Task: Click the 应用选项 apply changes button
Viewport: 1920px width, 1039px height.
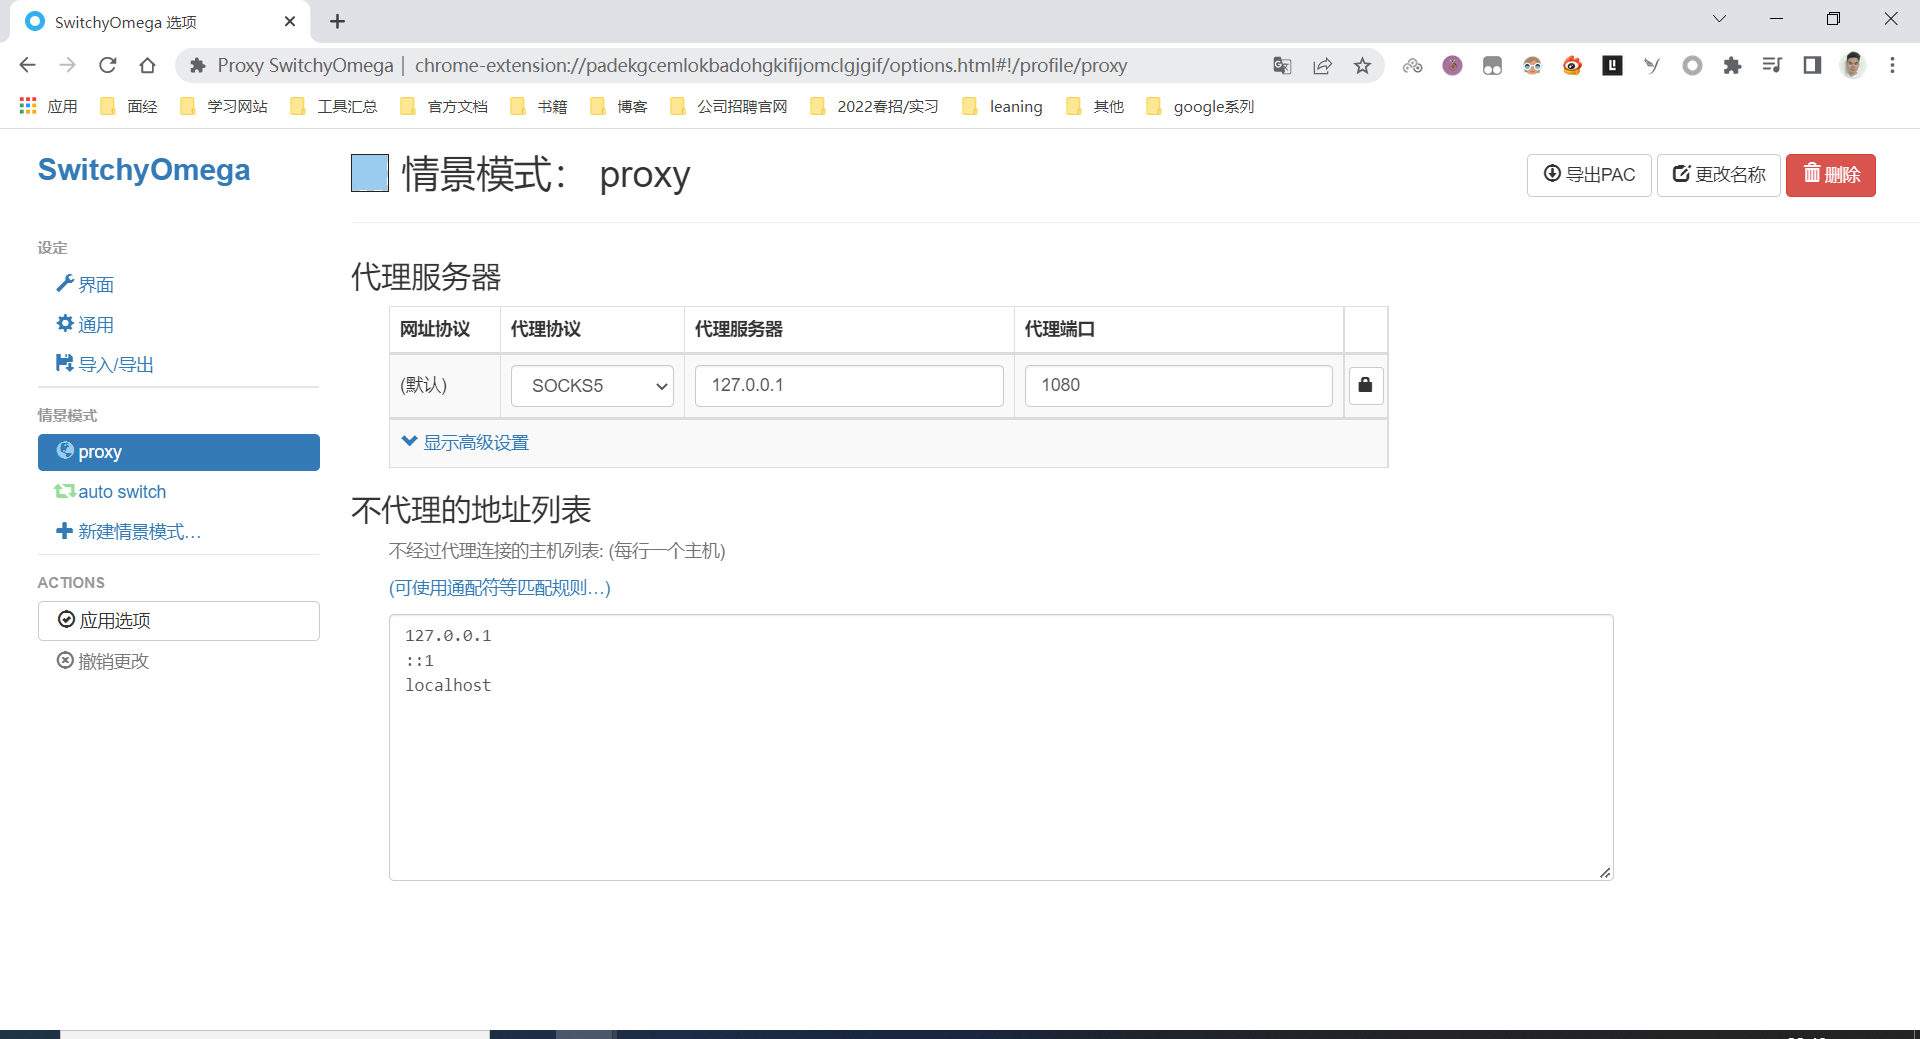Action: [x=179, y=621]
